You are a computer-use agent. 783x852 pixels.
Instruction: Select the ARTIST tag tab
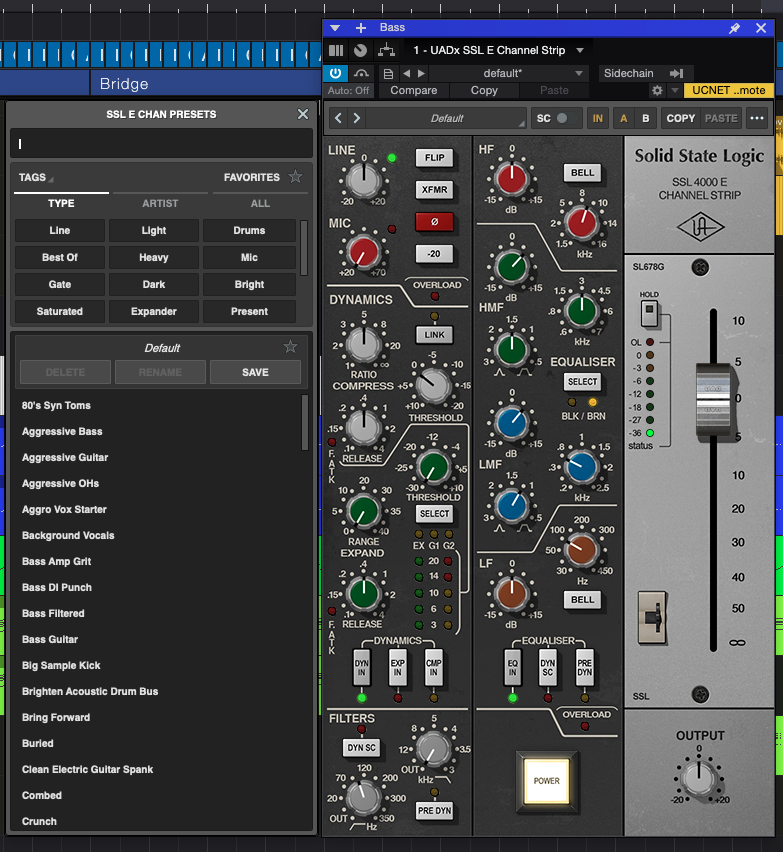click(160, 203)
